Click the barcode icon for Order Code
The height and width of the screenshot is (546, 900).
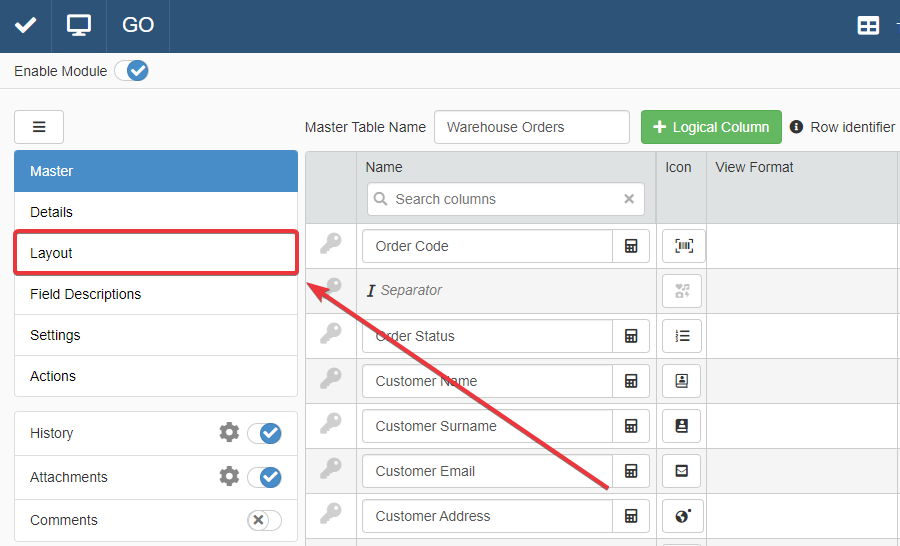click(683, 246)
